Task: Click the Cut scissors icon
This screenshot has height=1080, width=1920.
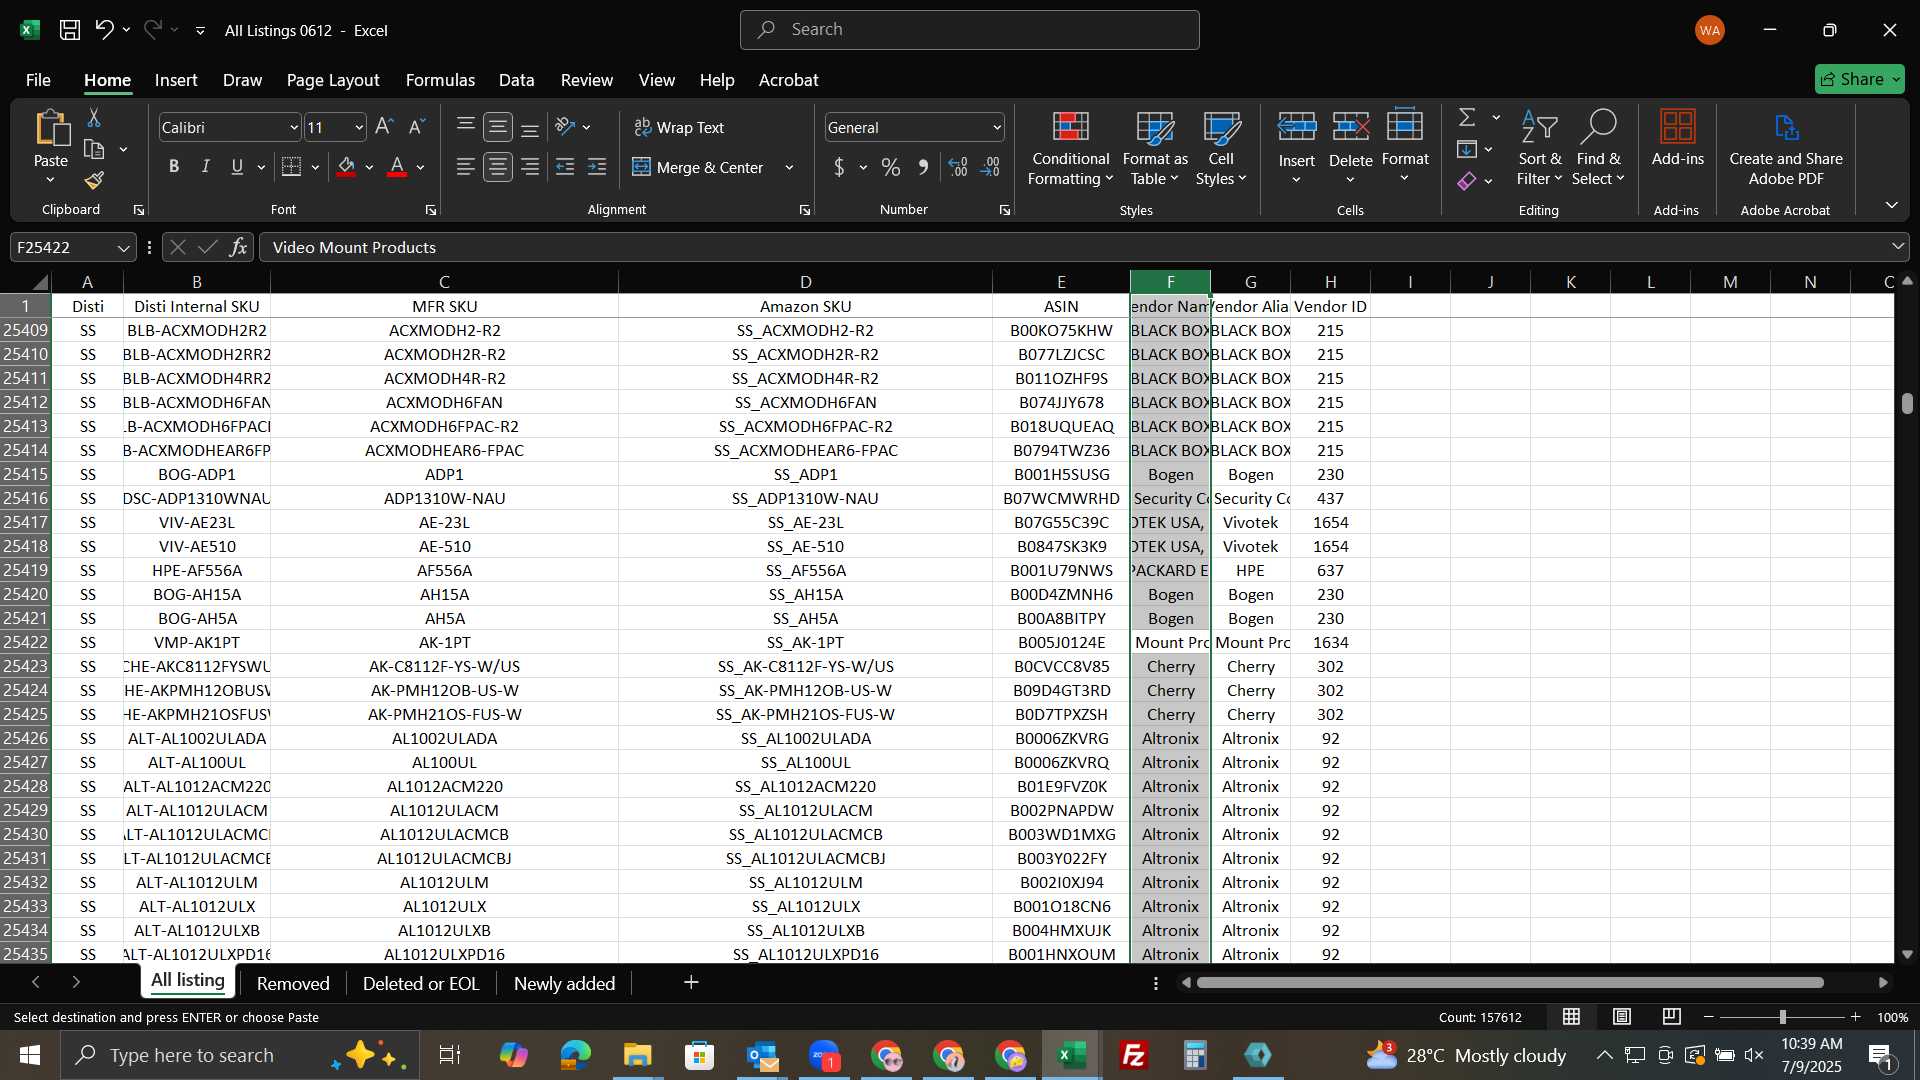Action: 94,118
